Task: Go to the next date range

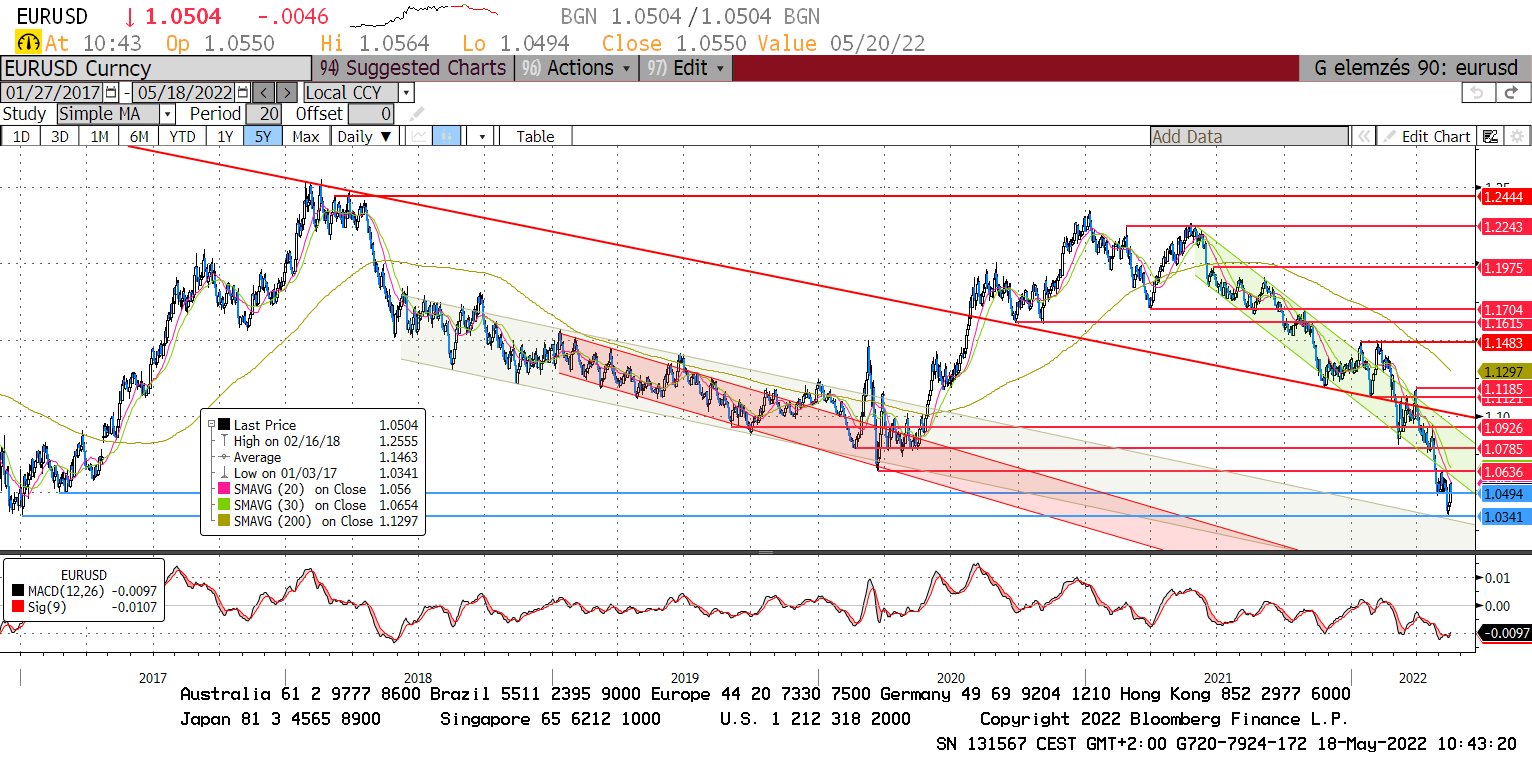Action: click(286, 93)
